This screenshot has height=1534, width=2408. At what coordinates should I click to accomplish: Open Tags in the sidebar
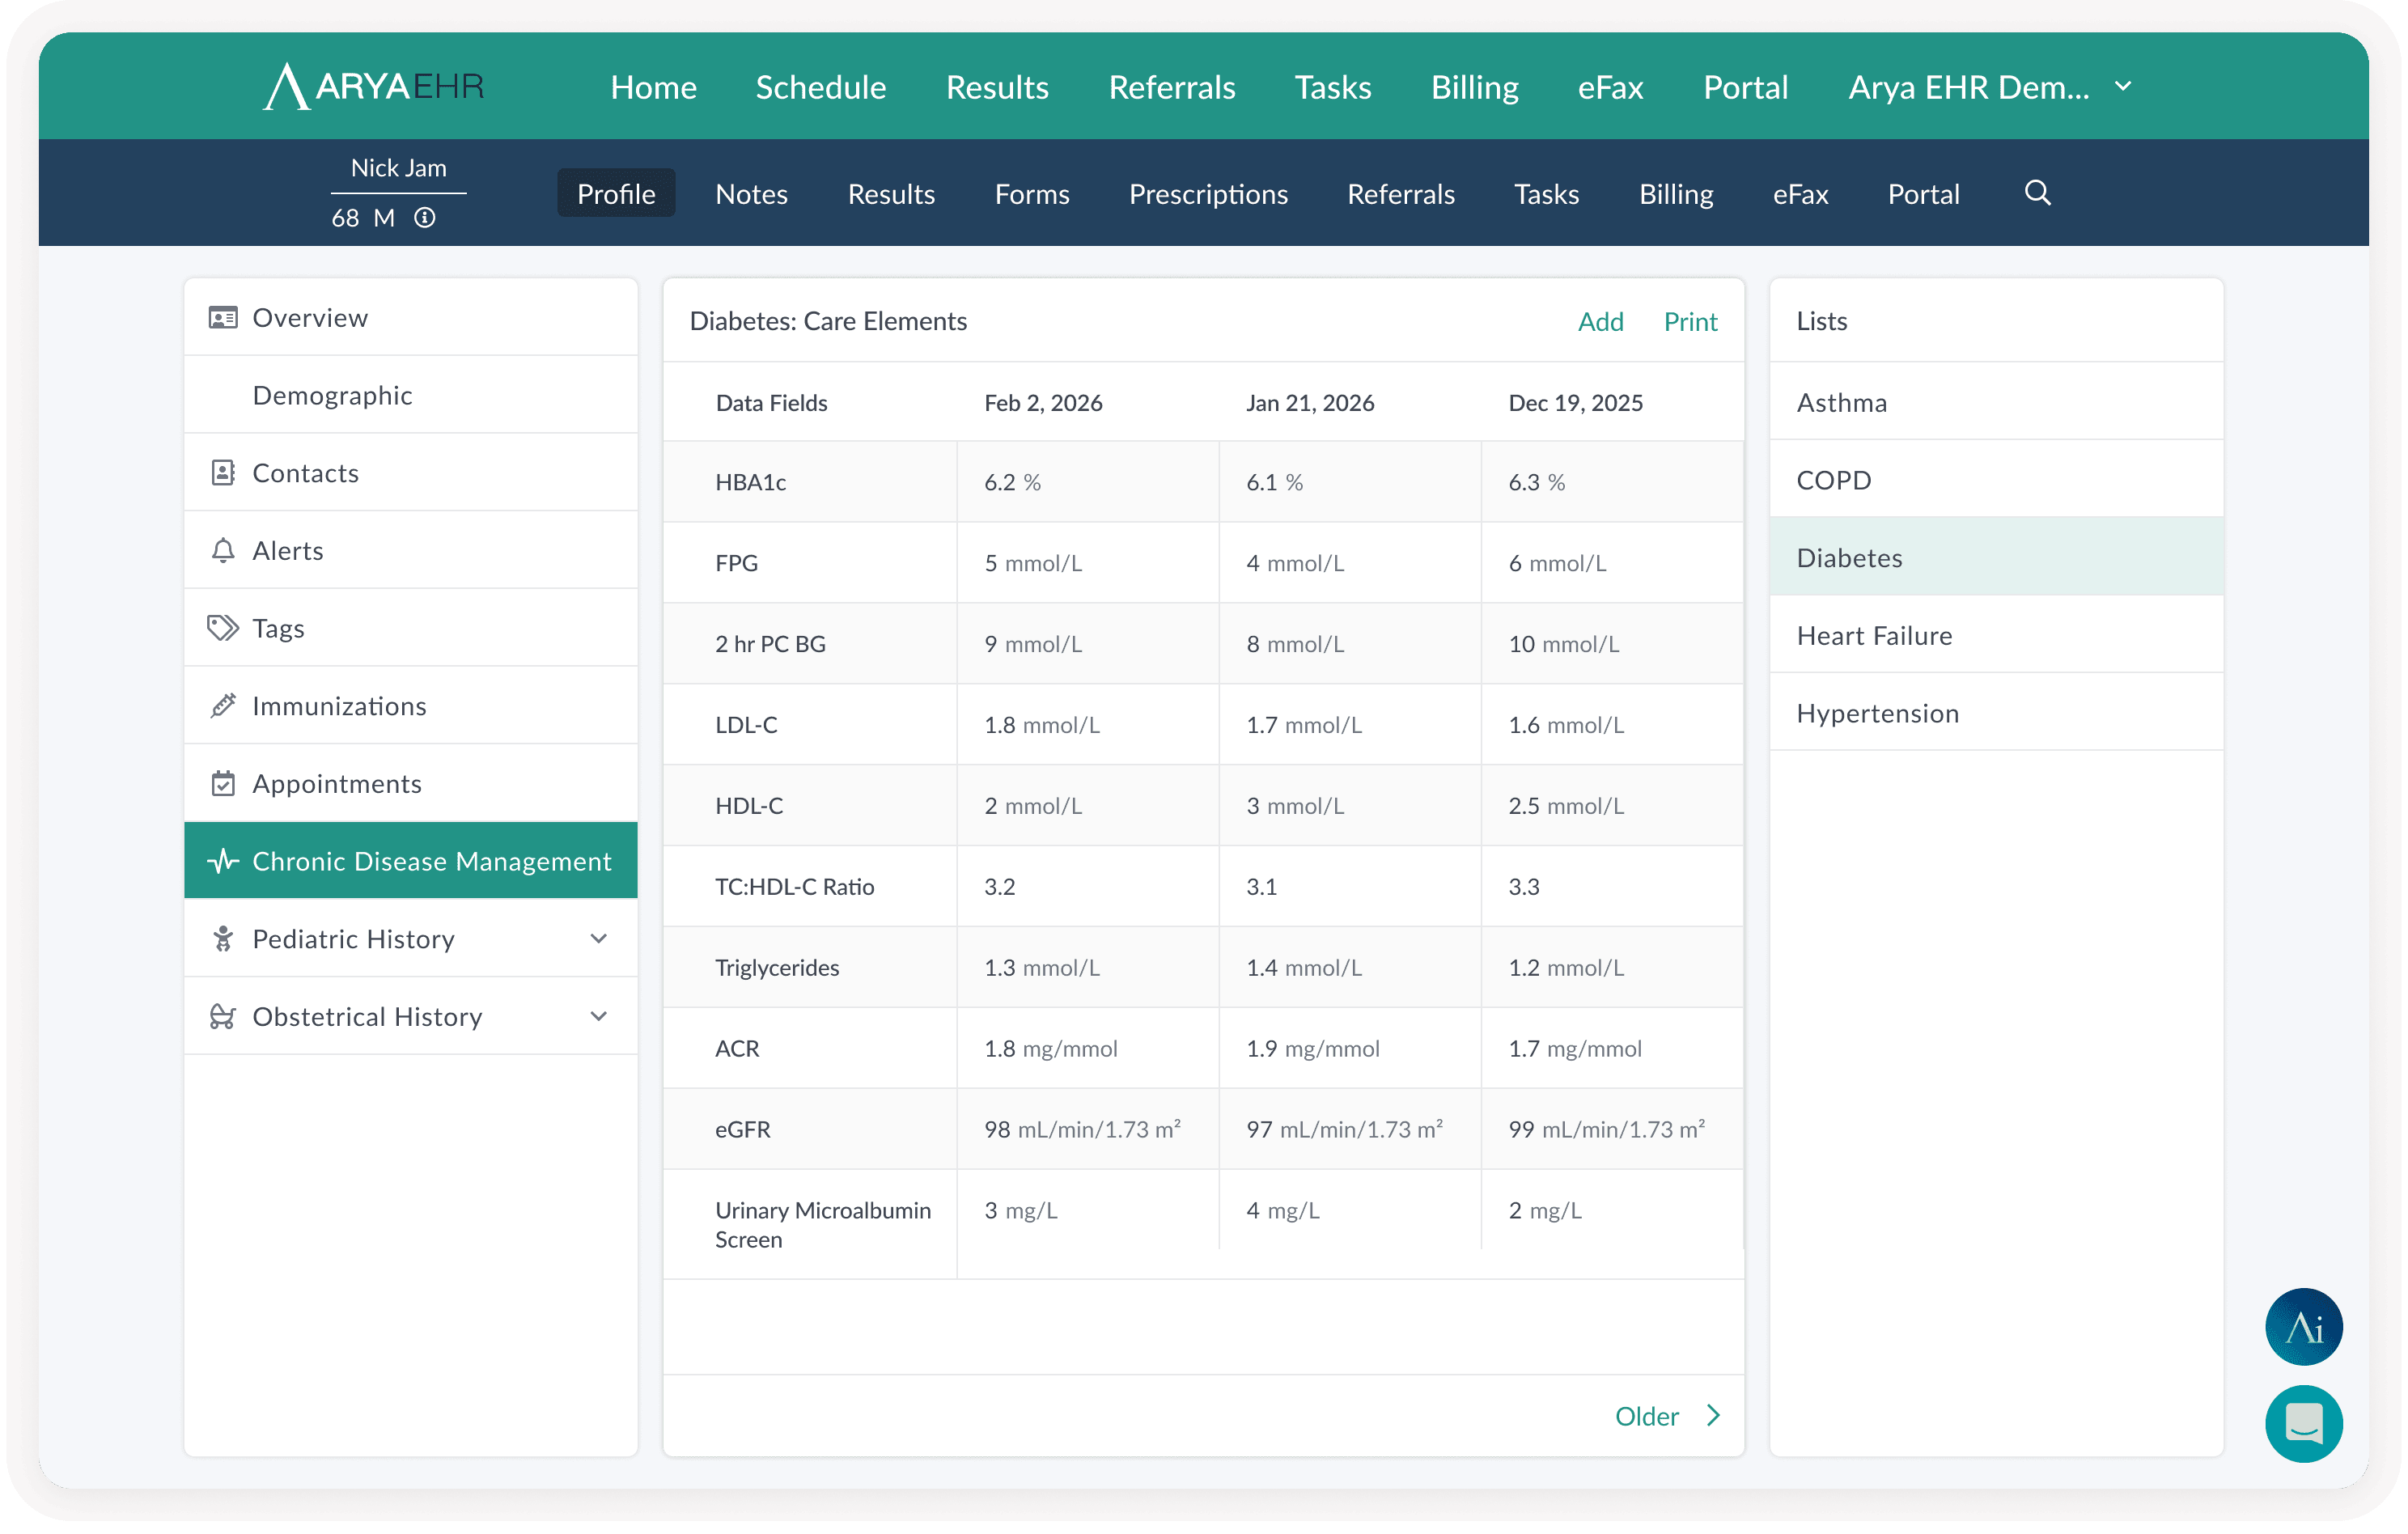point(410,627)
